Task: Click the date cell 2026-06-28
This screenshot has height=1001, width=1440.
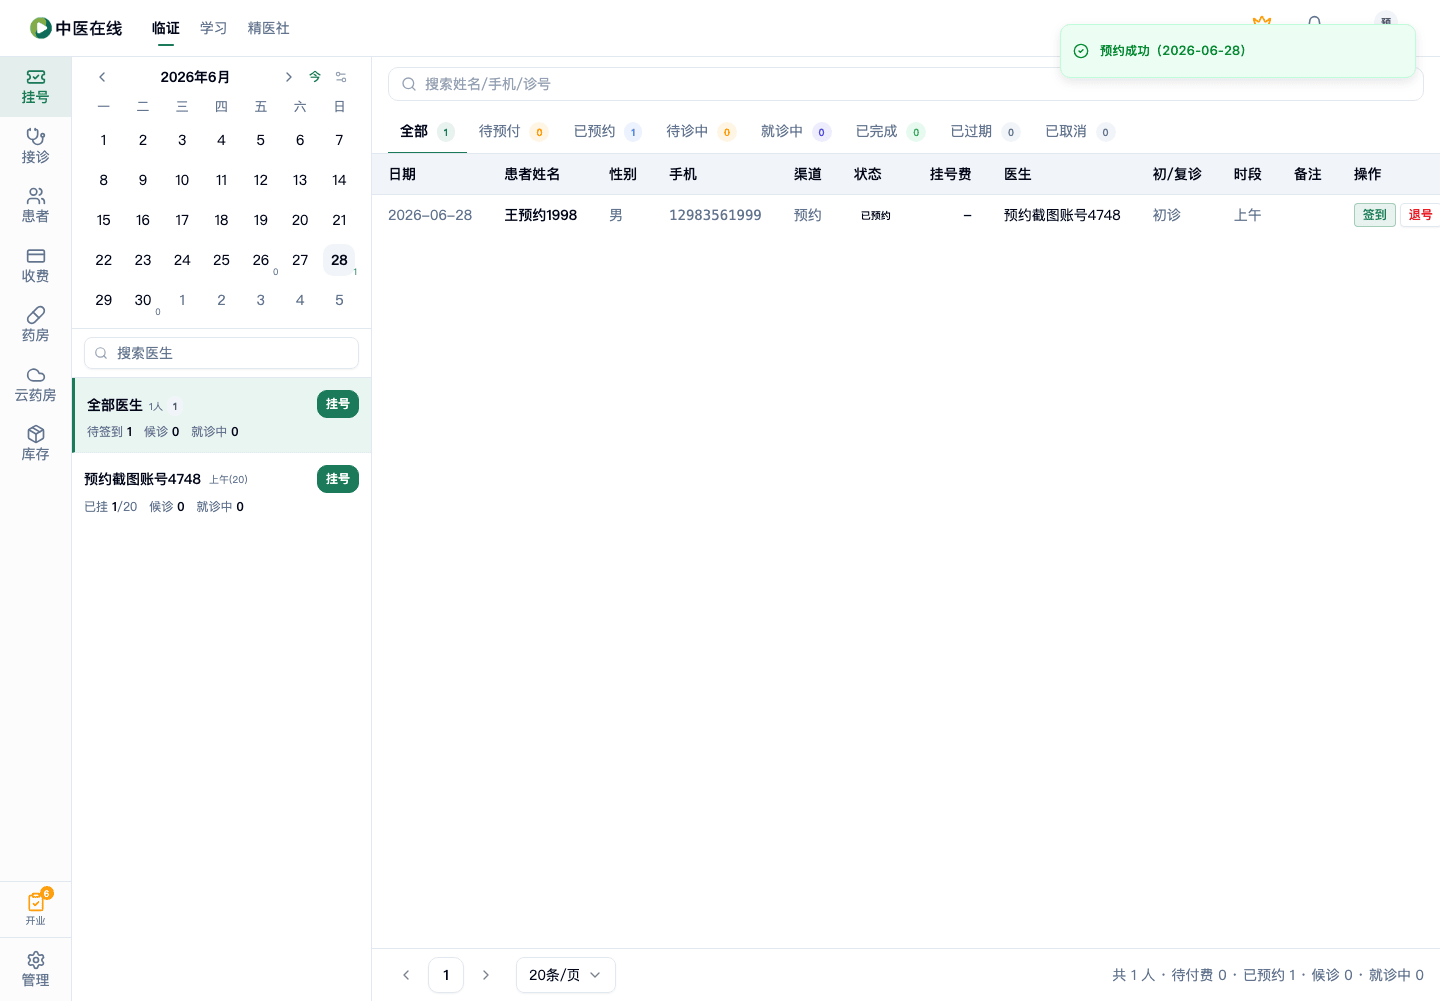Action: (430, 215)
